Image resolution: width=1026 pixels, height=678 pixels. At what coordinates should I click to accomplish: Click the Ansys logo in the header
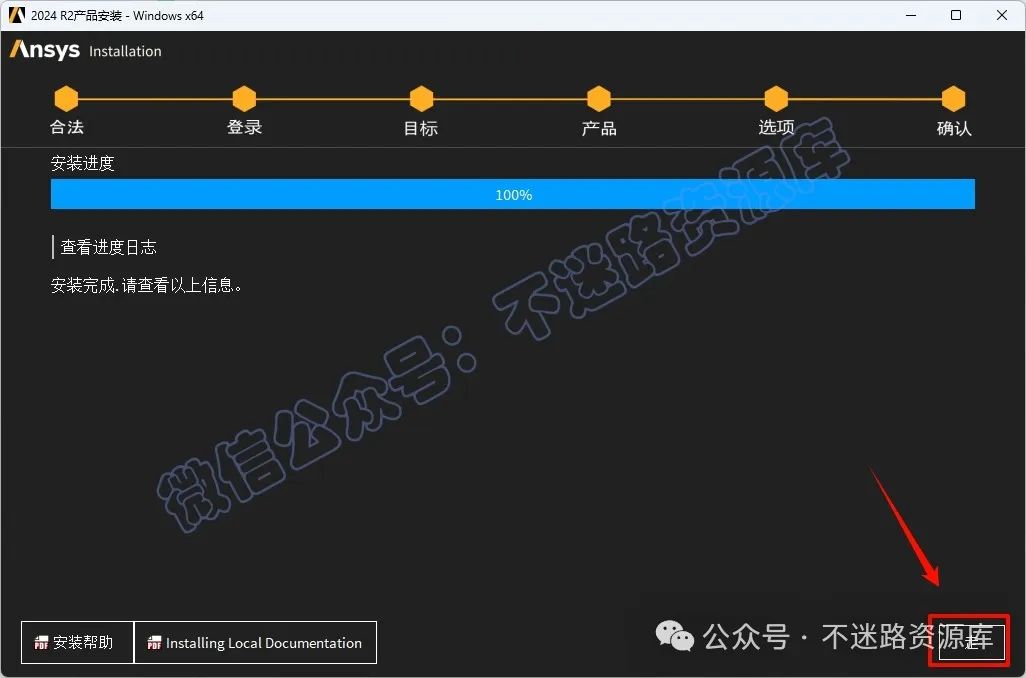[44, 50]
